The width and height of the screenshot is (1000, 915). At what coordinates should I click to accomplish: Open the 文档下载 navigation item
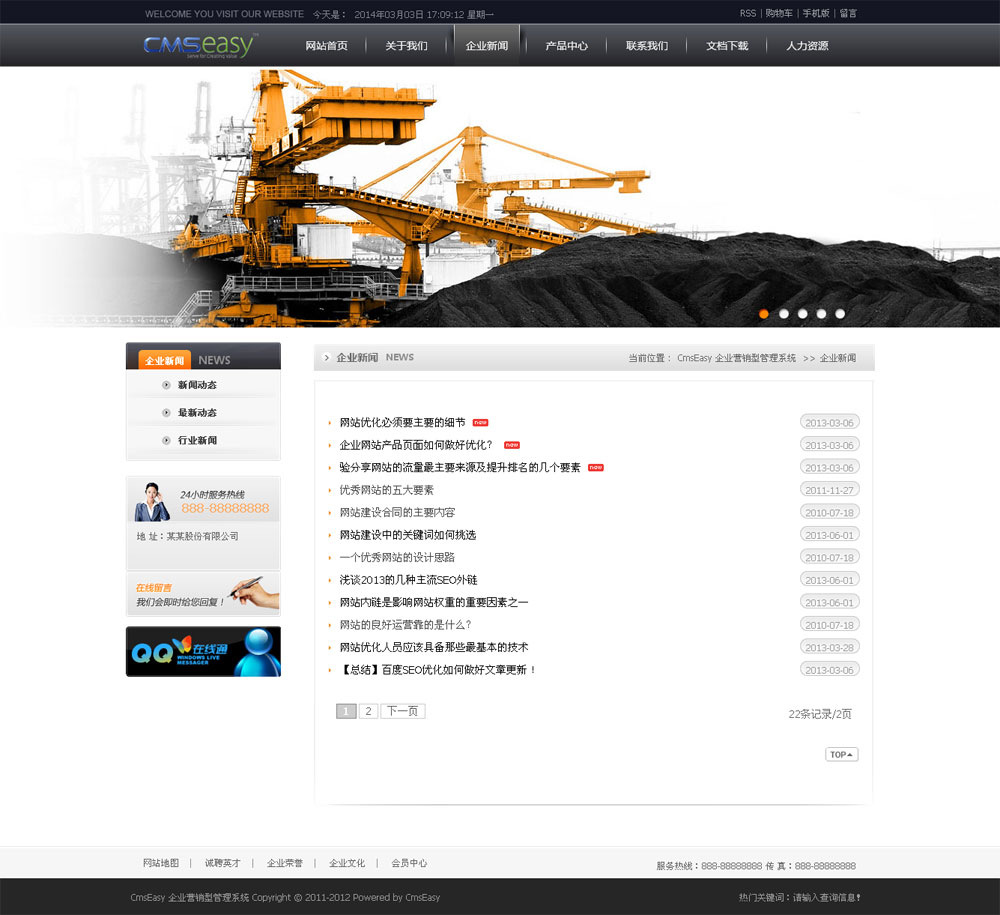pos(726,46)
